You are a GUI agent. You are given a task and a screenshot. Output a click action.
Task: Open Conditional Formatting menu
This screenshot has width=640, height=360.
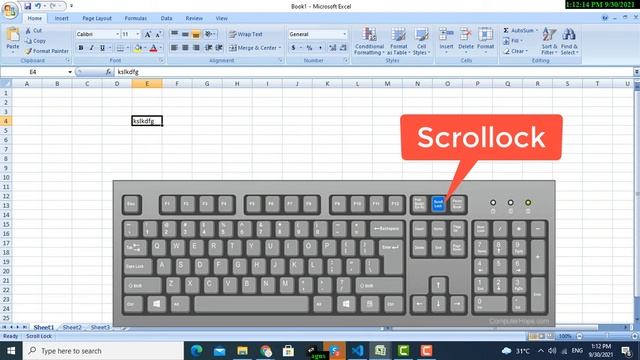[x=369, y=41]
